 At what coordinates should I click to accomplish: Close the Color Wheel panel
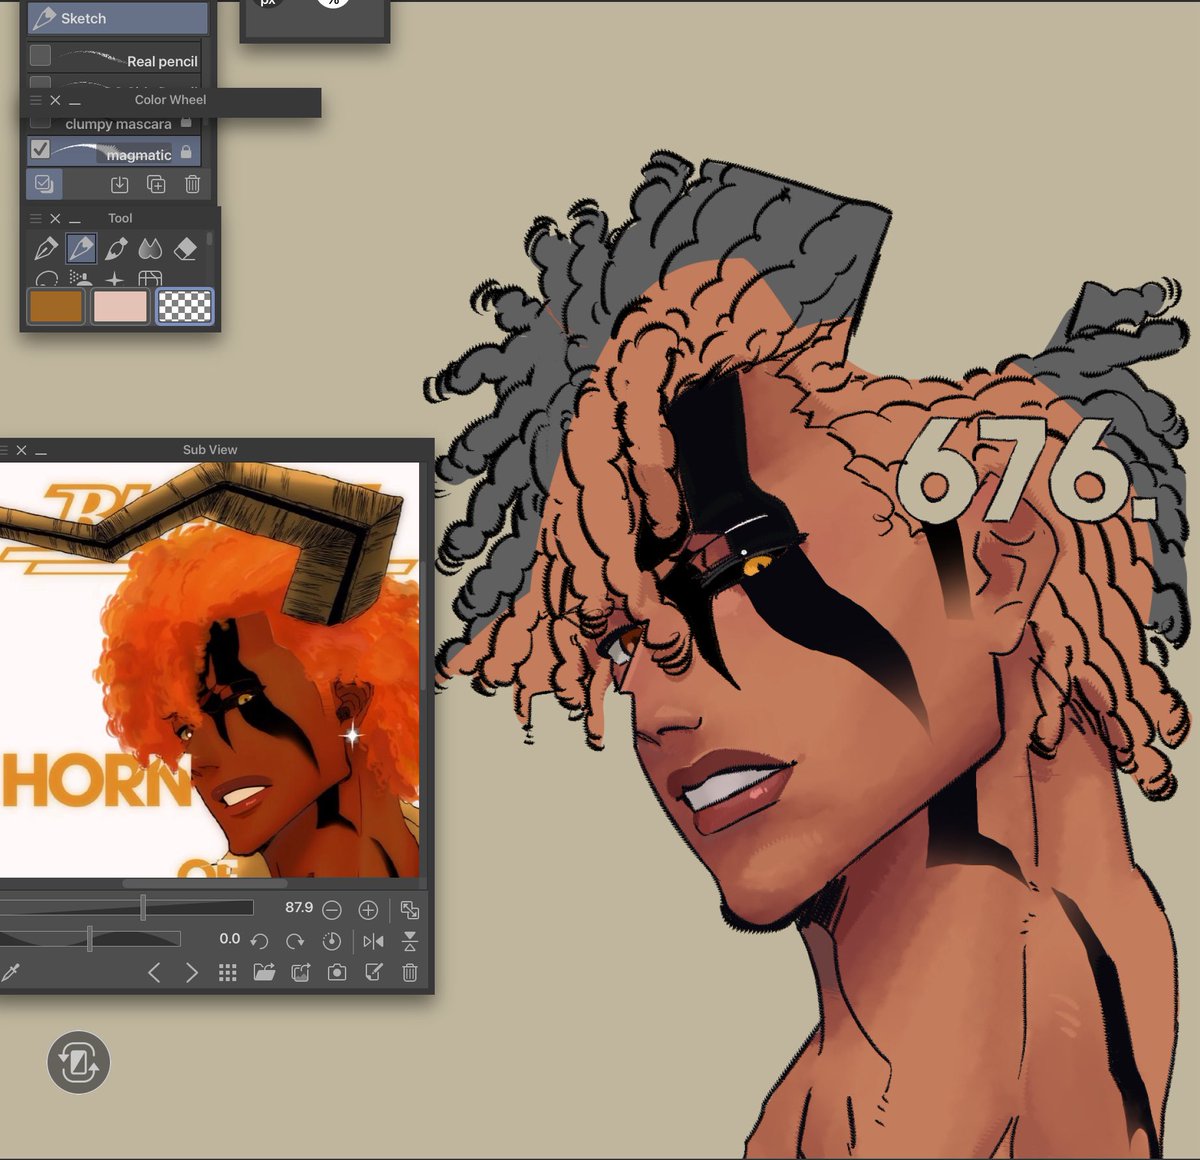(55, 100)
